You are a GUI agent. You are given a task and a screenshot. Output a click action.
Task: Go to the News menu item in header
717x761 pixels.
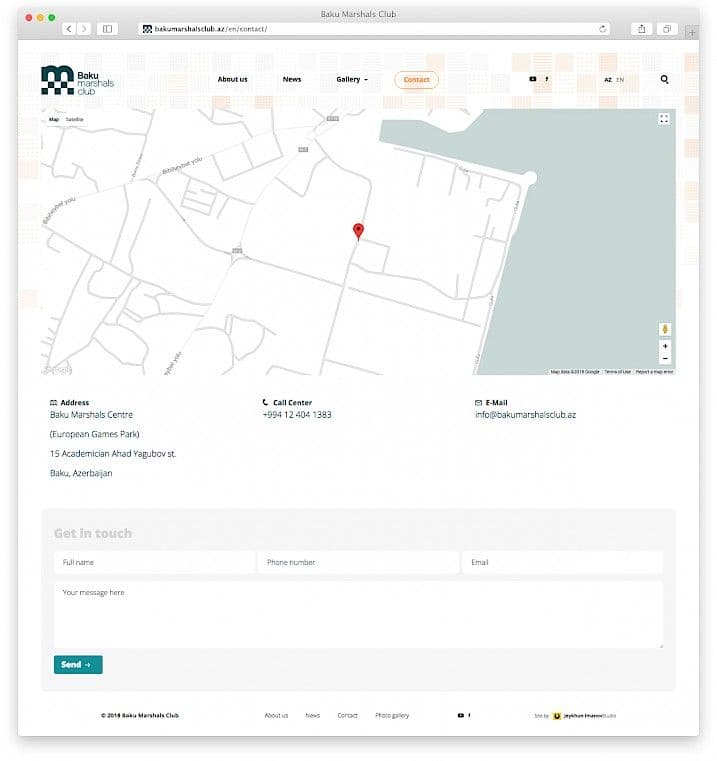click(292, 79)
